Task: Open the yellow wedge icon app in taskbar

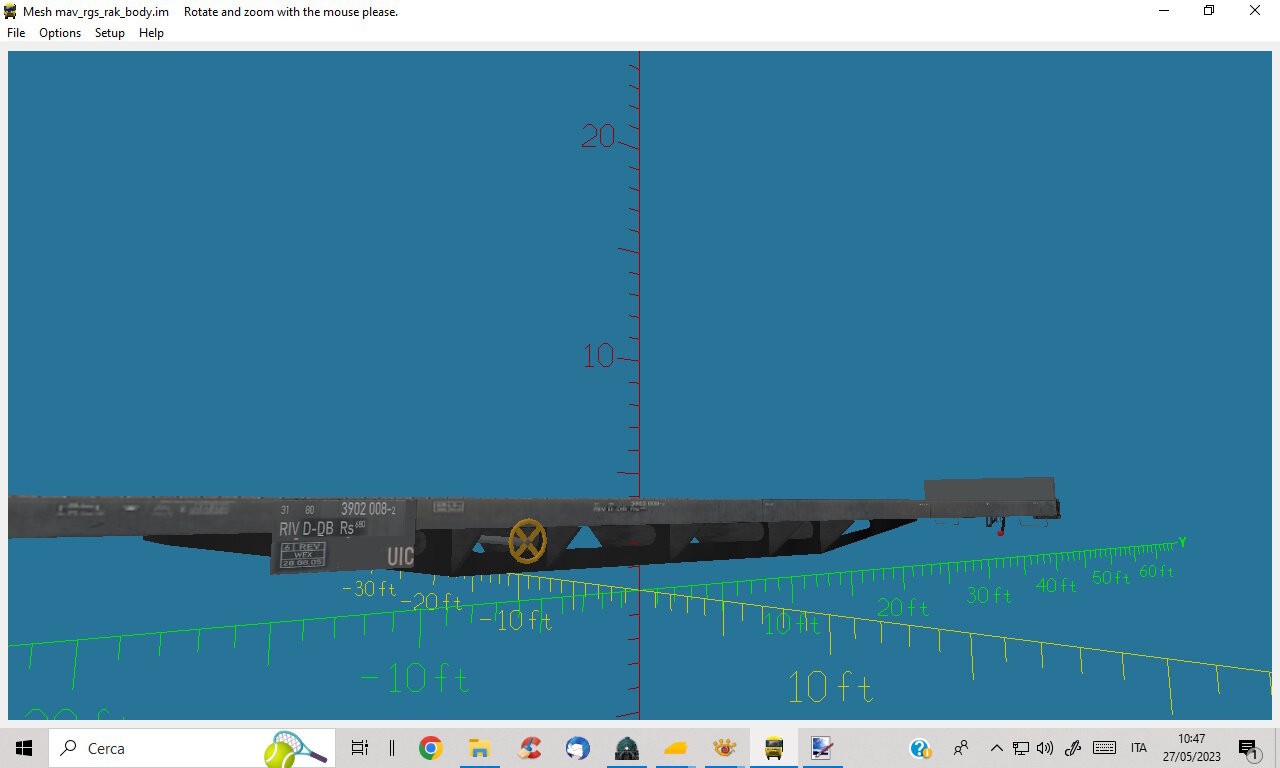Action: pos(676,748)
